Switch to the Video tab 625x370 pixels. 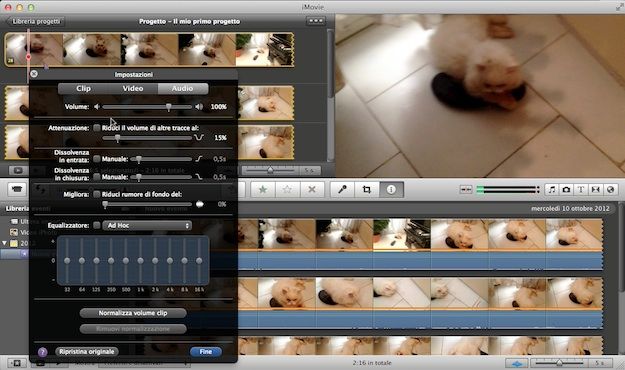pyautogui.click(x=133, y=89)
